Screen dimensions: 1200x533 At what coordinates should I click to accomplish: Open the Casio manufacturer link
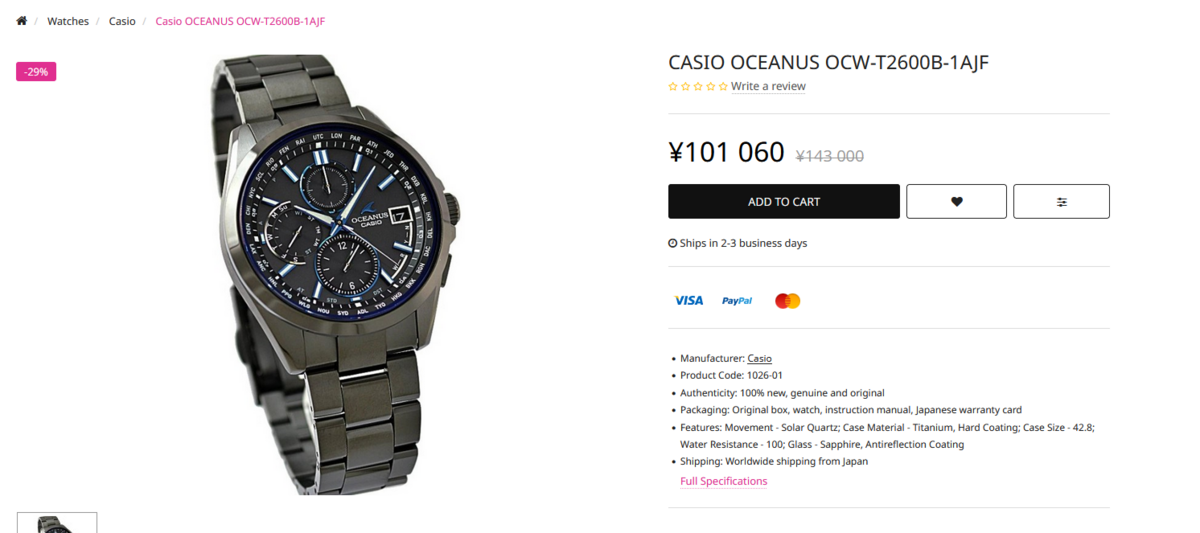(759, 358)
